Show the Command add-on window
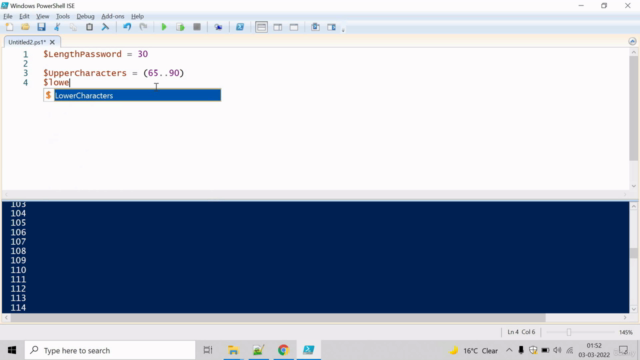Screen dimensions: 640x360 [315, 27]
